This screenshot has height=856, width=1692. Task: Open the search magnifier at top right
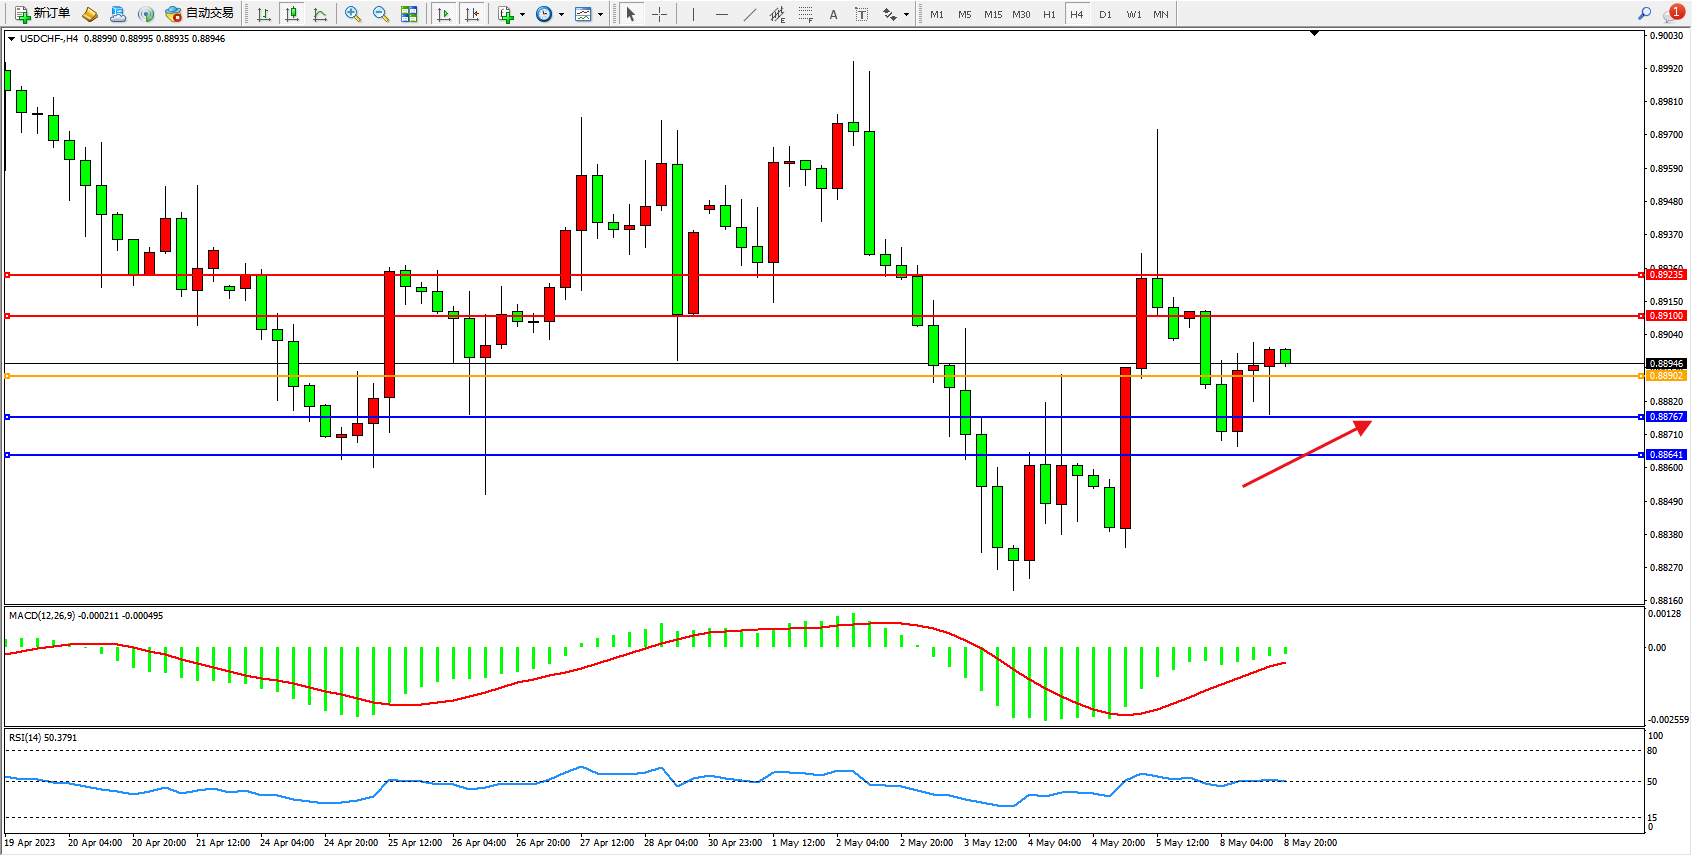pyautogui.click(x=1644, y=14)
